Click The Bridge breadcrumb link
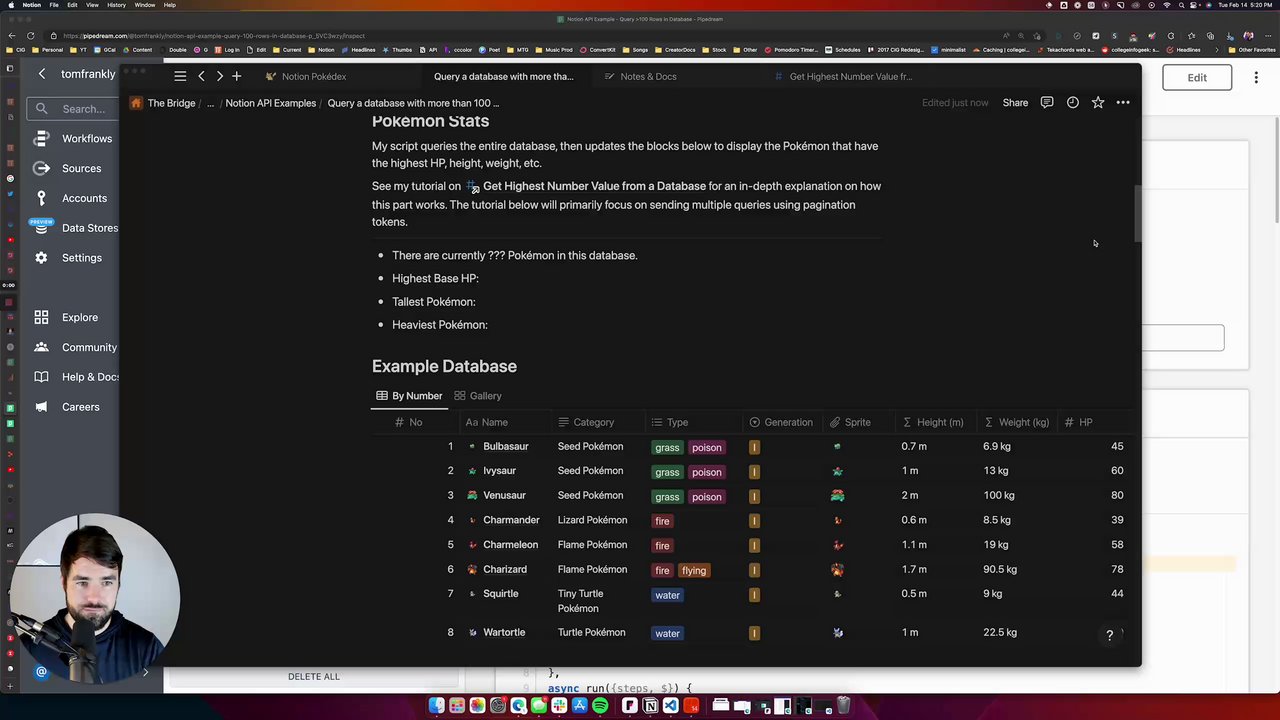This screenshot has height=720, width=1280. [171, 103]
